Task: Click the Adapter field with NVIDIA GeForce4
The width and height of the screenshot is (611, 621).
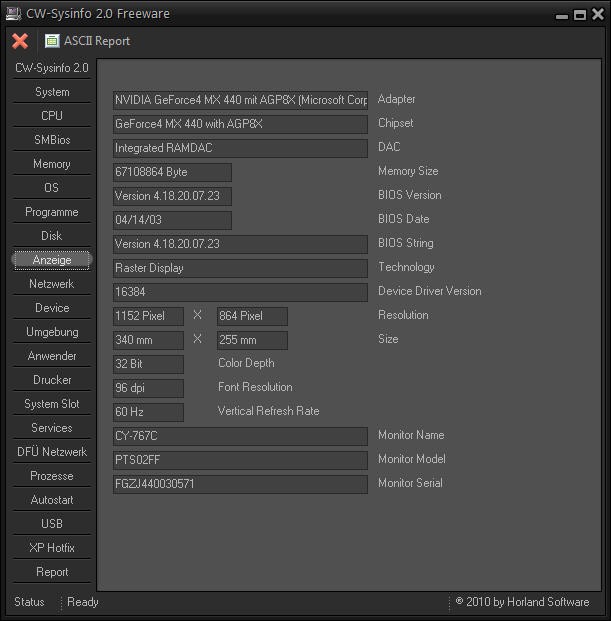Action: (x=240, y=100)
